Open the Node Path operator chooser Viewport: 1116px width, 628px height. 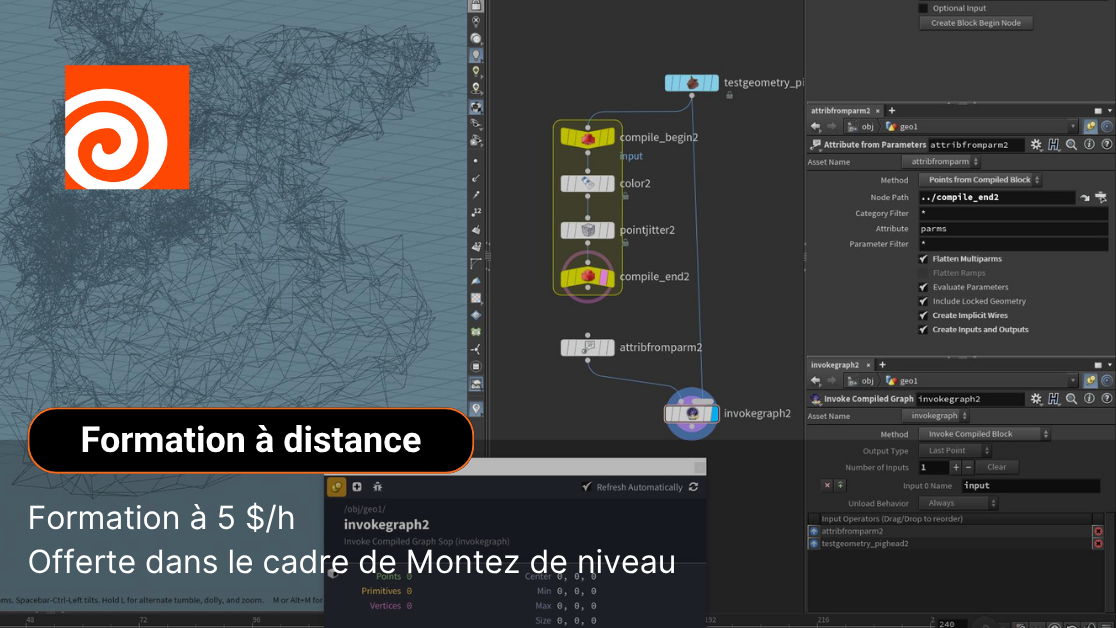pos(1101,197)
